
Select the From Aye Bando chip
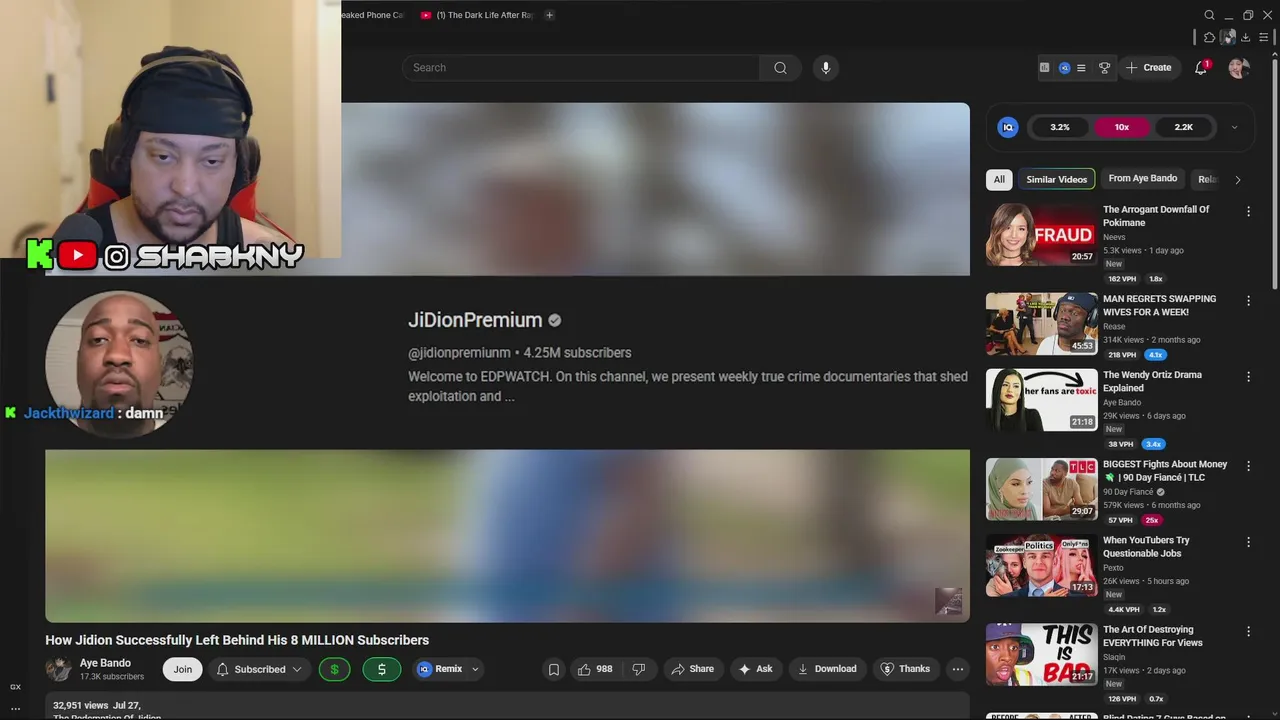[x=1143, y=178]
